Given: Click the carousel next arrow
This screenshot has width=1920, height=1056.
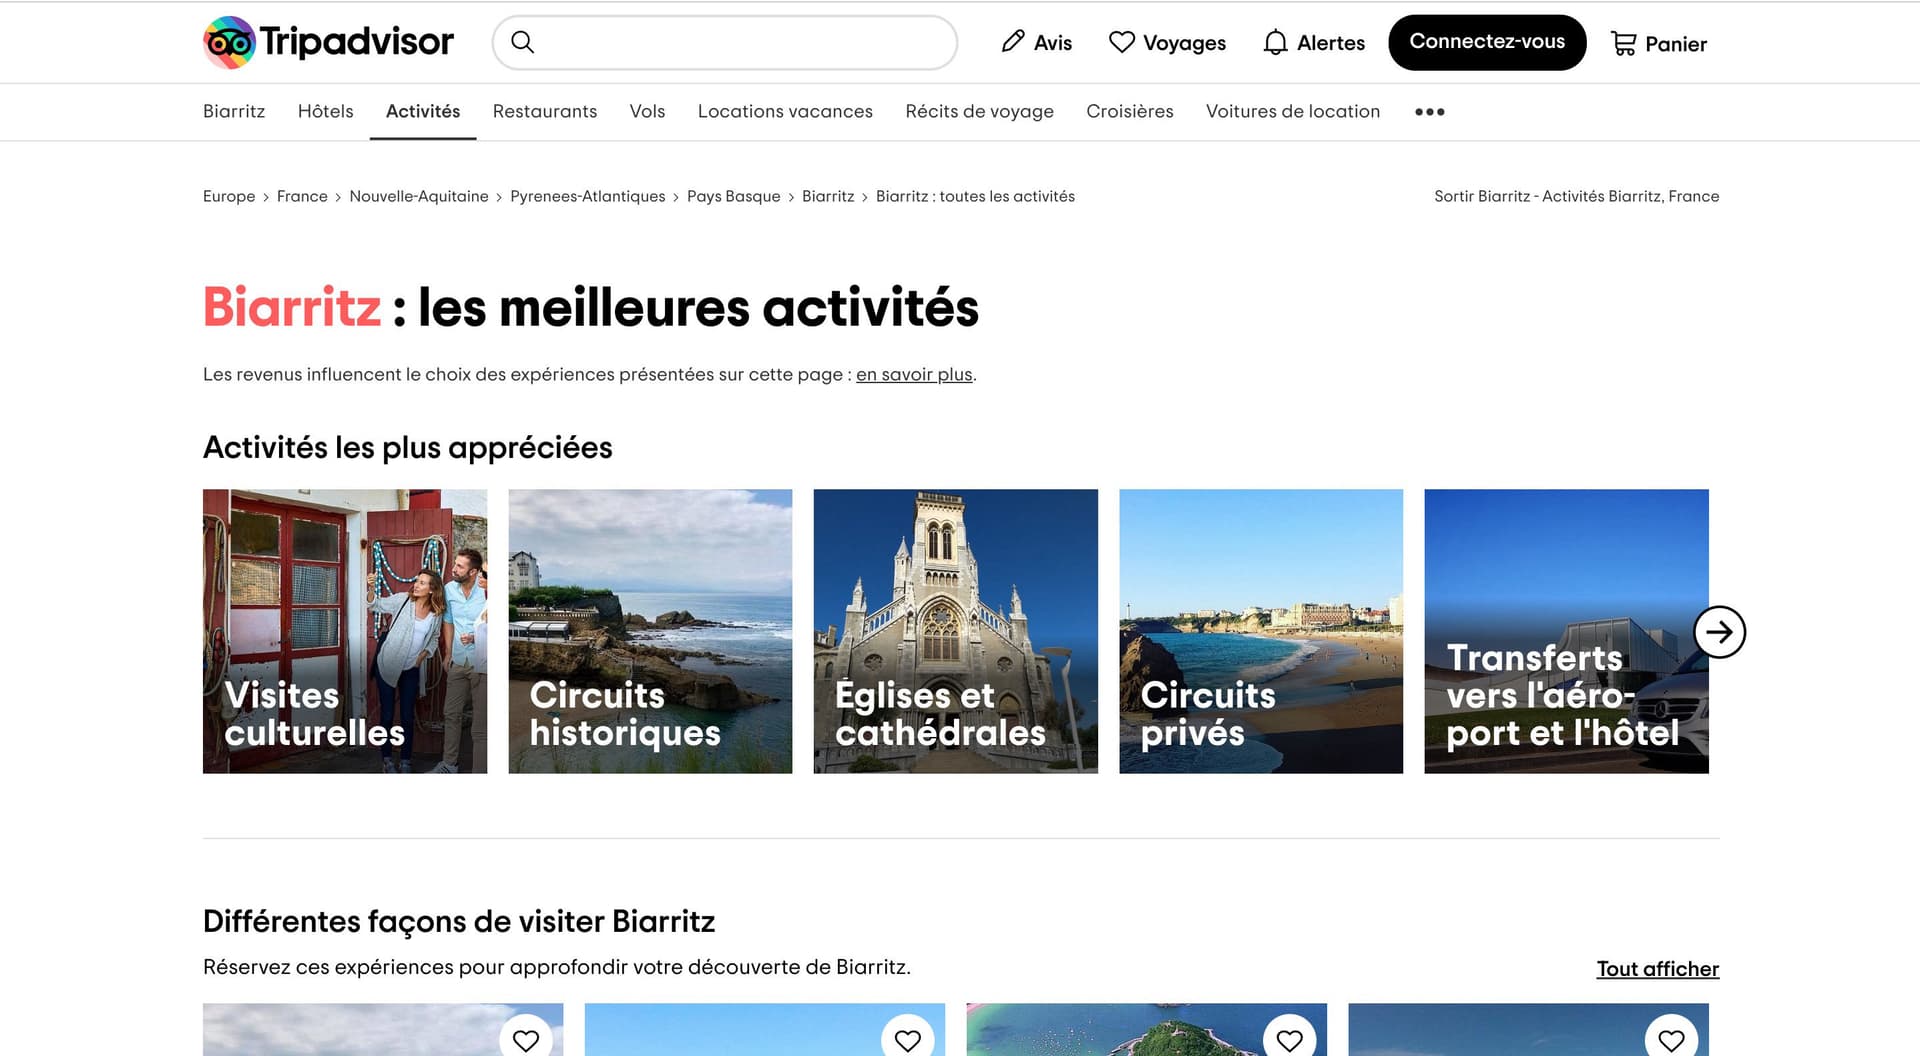Looking at the screenshot, I should pos(1720,631).
